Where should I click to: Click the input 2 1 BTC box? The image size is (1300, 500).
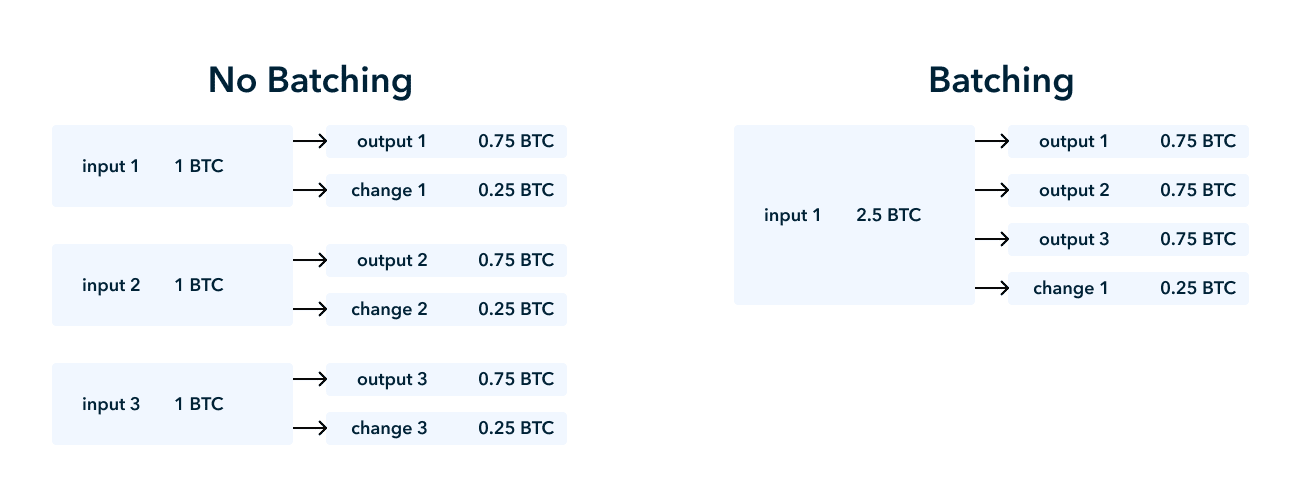coord(172,285)
